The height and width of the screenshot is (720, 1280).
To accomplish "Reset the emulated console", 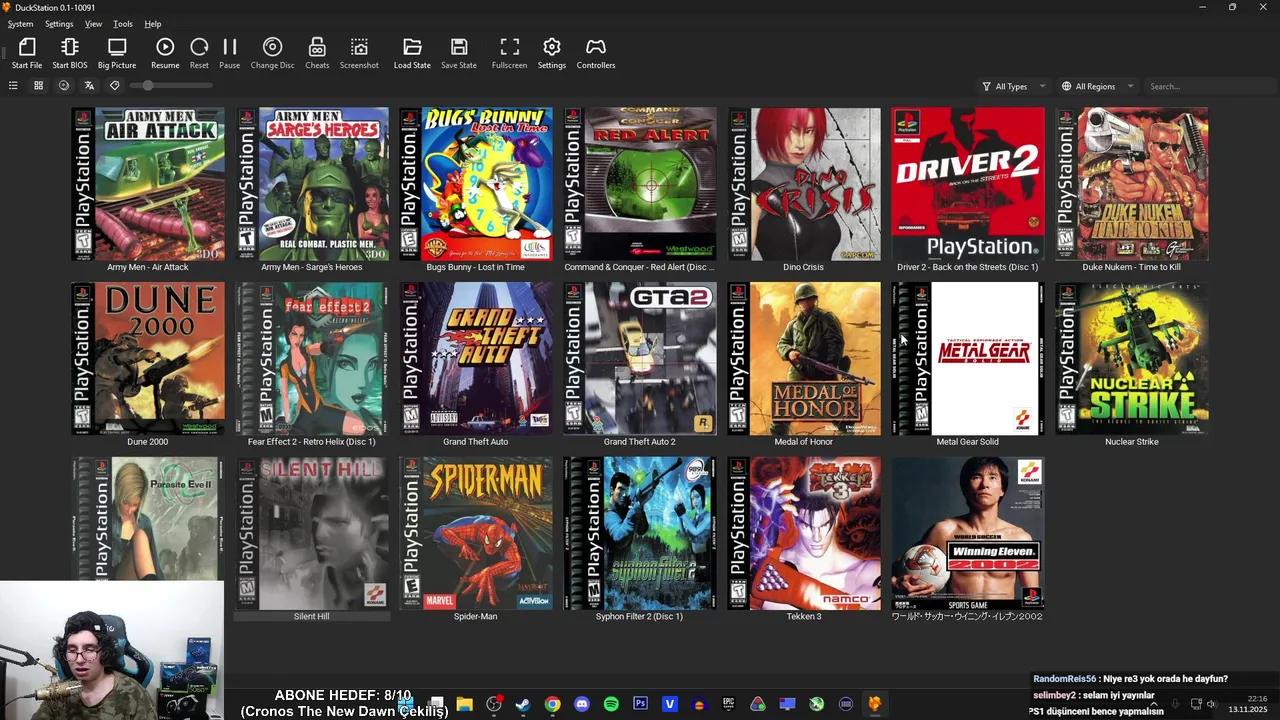I will coord(199,53).
